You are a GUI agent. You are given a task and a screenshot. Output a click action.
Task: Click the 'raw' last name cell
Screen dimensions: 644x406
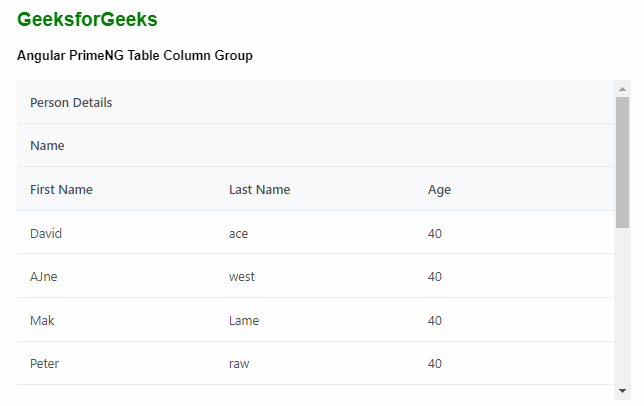tap(239, 364)
